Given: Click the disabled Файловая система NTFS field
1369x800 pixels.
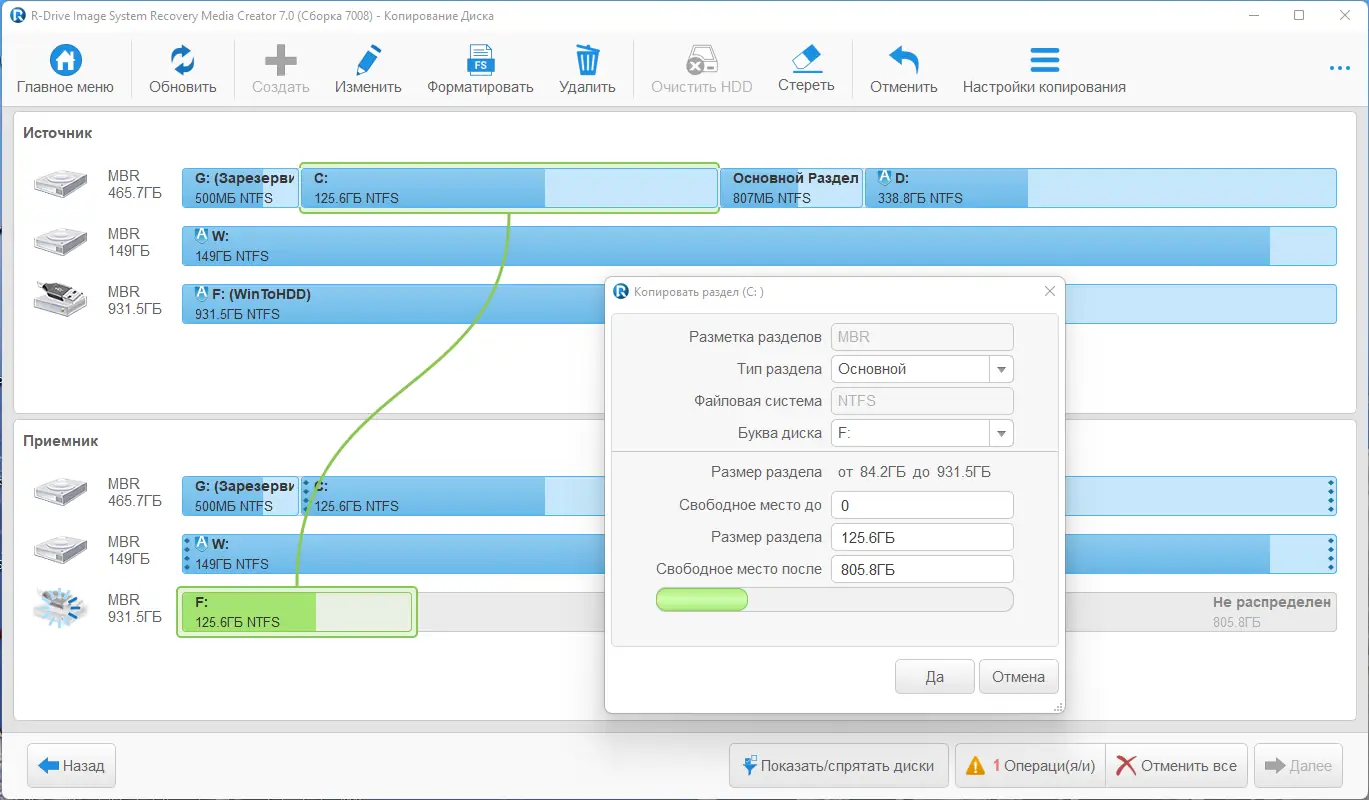Looking at the screenshot, I should (x=922, y=401).
